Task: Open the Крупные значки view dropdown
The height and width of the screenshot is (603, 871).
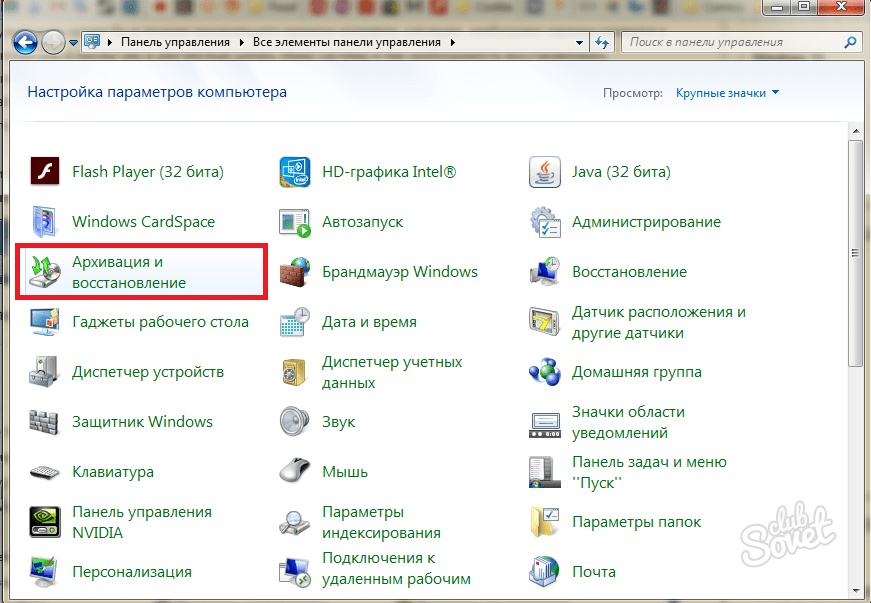Action: [727, 93]
